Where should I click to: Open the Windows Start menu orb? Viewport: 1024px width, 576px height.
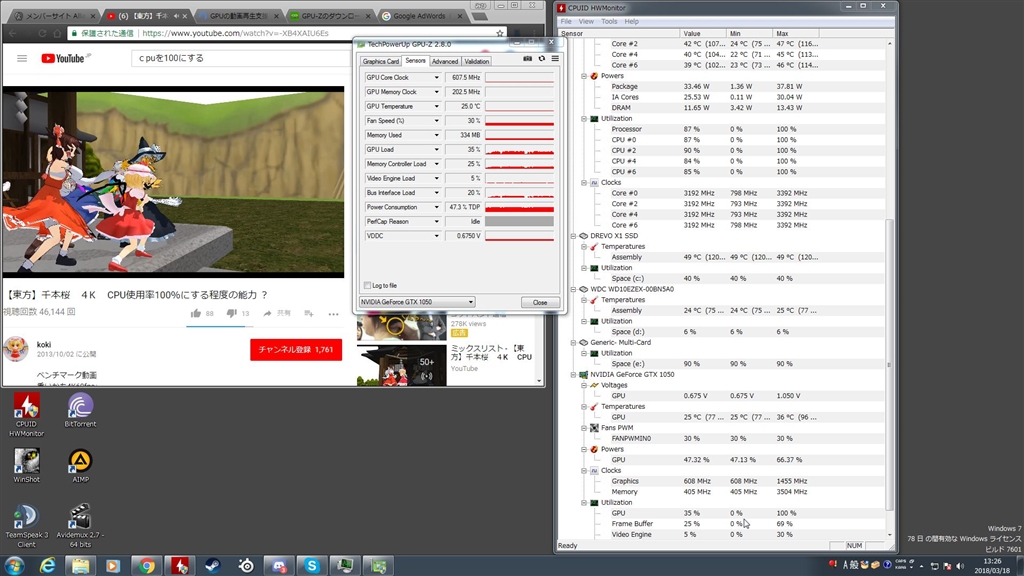click(x=14, y=566)
